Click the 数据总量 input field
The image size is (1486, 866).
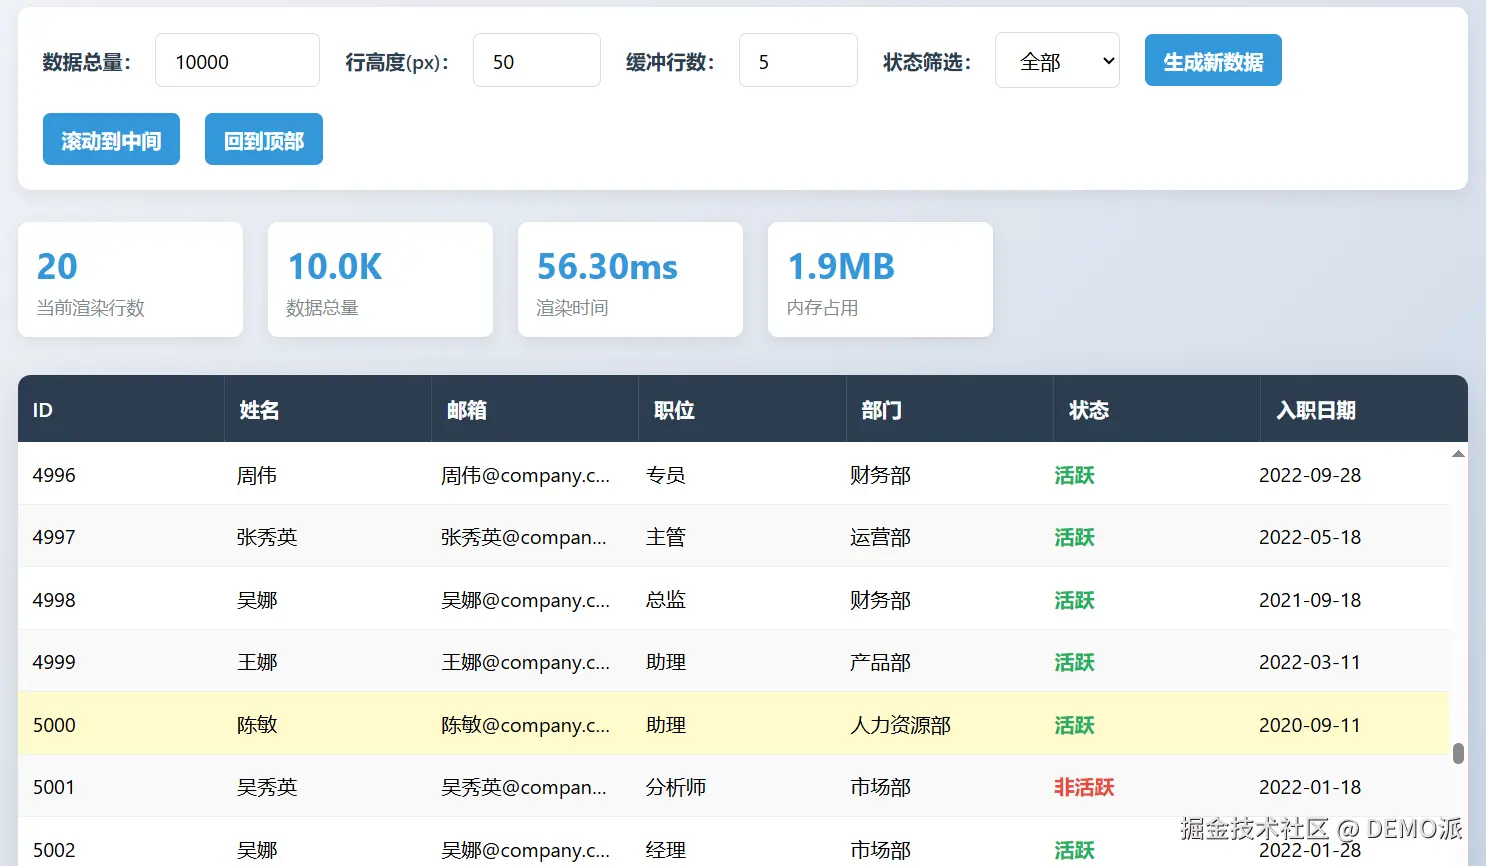(x=238, y=61)
